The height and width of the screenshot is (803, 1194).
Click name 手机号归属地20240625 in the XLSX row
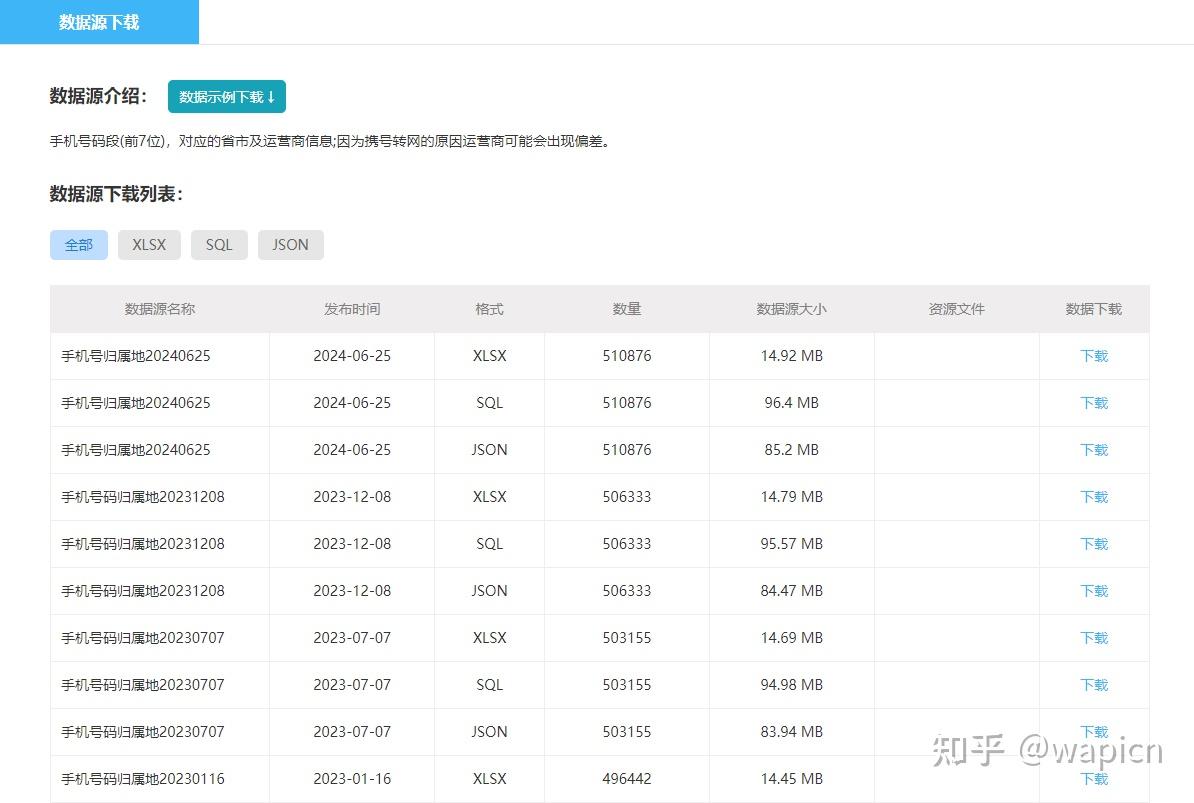[x=136, y=356]
